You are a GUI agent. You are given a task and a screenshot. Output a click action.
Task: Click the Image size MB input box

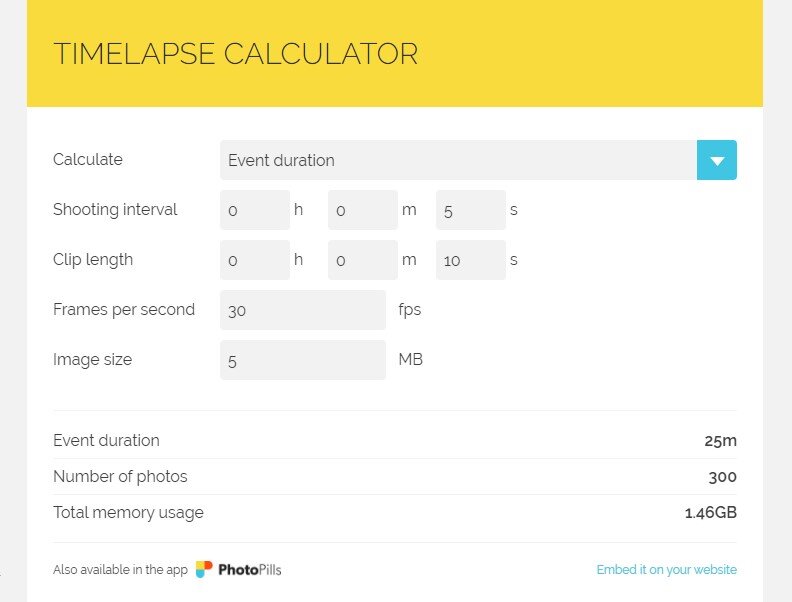pyautogui.click(x=302, y=360)
